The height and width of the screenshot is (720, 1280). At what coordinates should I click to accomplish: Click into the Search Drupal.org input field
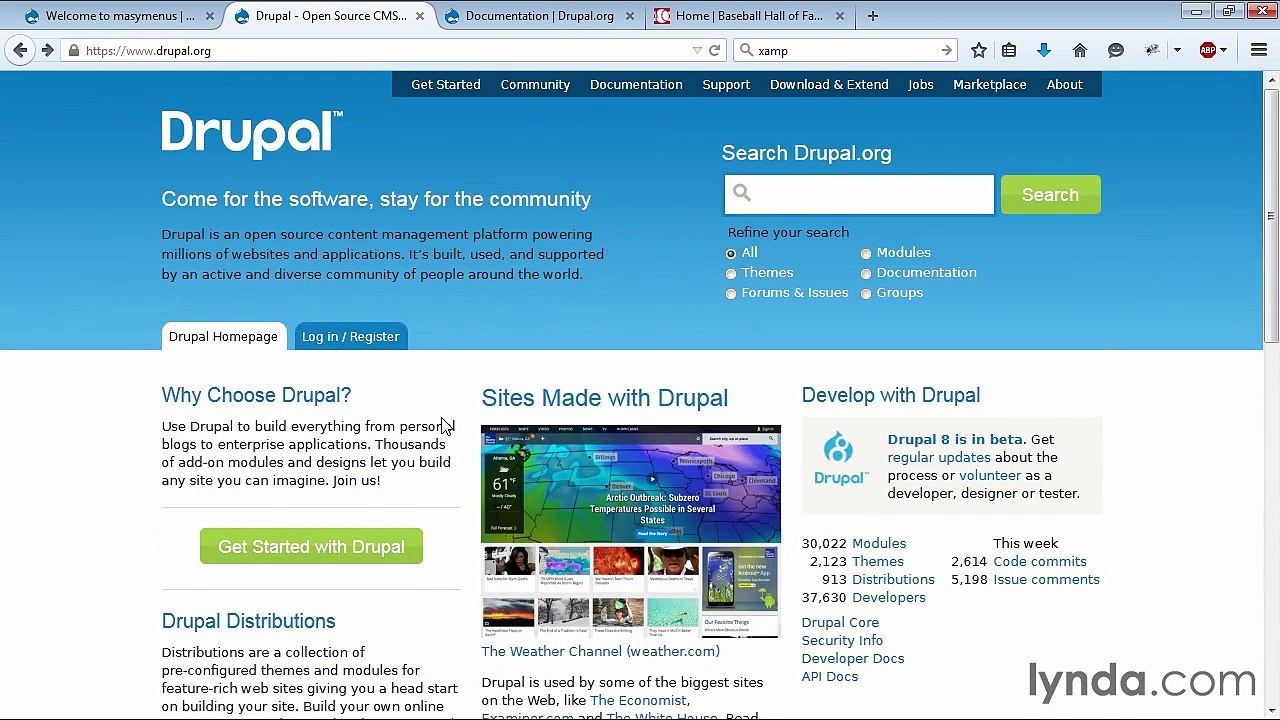tap(859, 195)
